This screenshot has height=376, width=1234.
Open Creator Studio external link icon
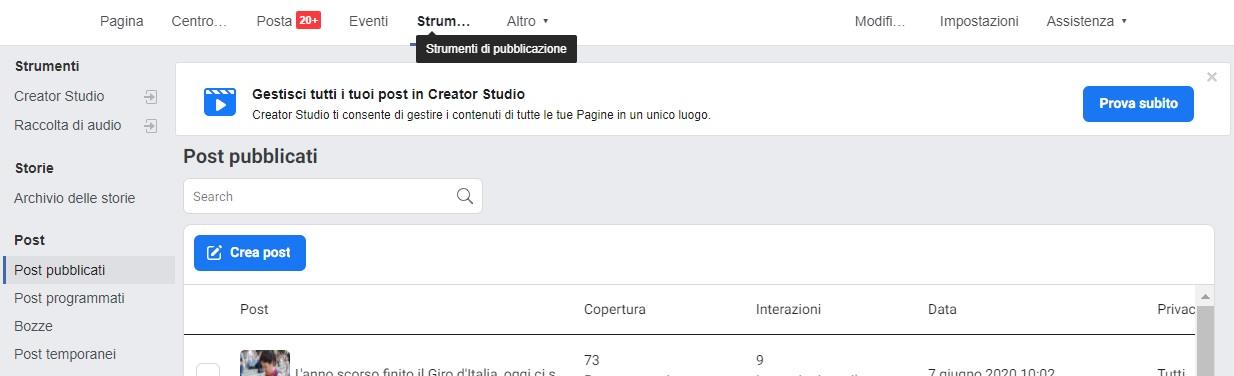point(151,97)
